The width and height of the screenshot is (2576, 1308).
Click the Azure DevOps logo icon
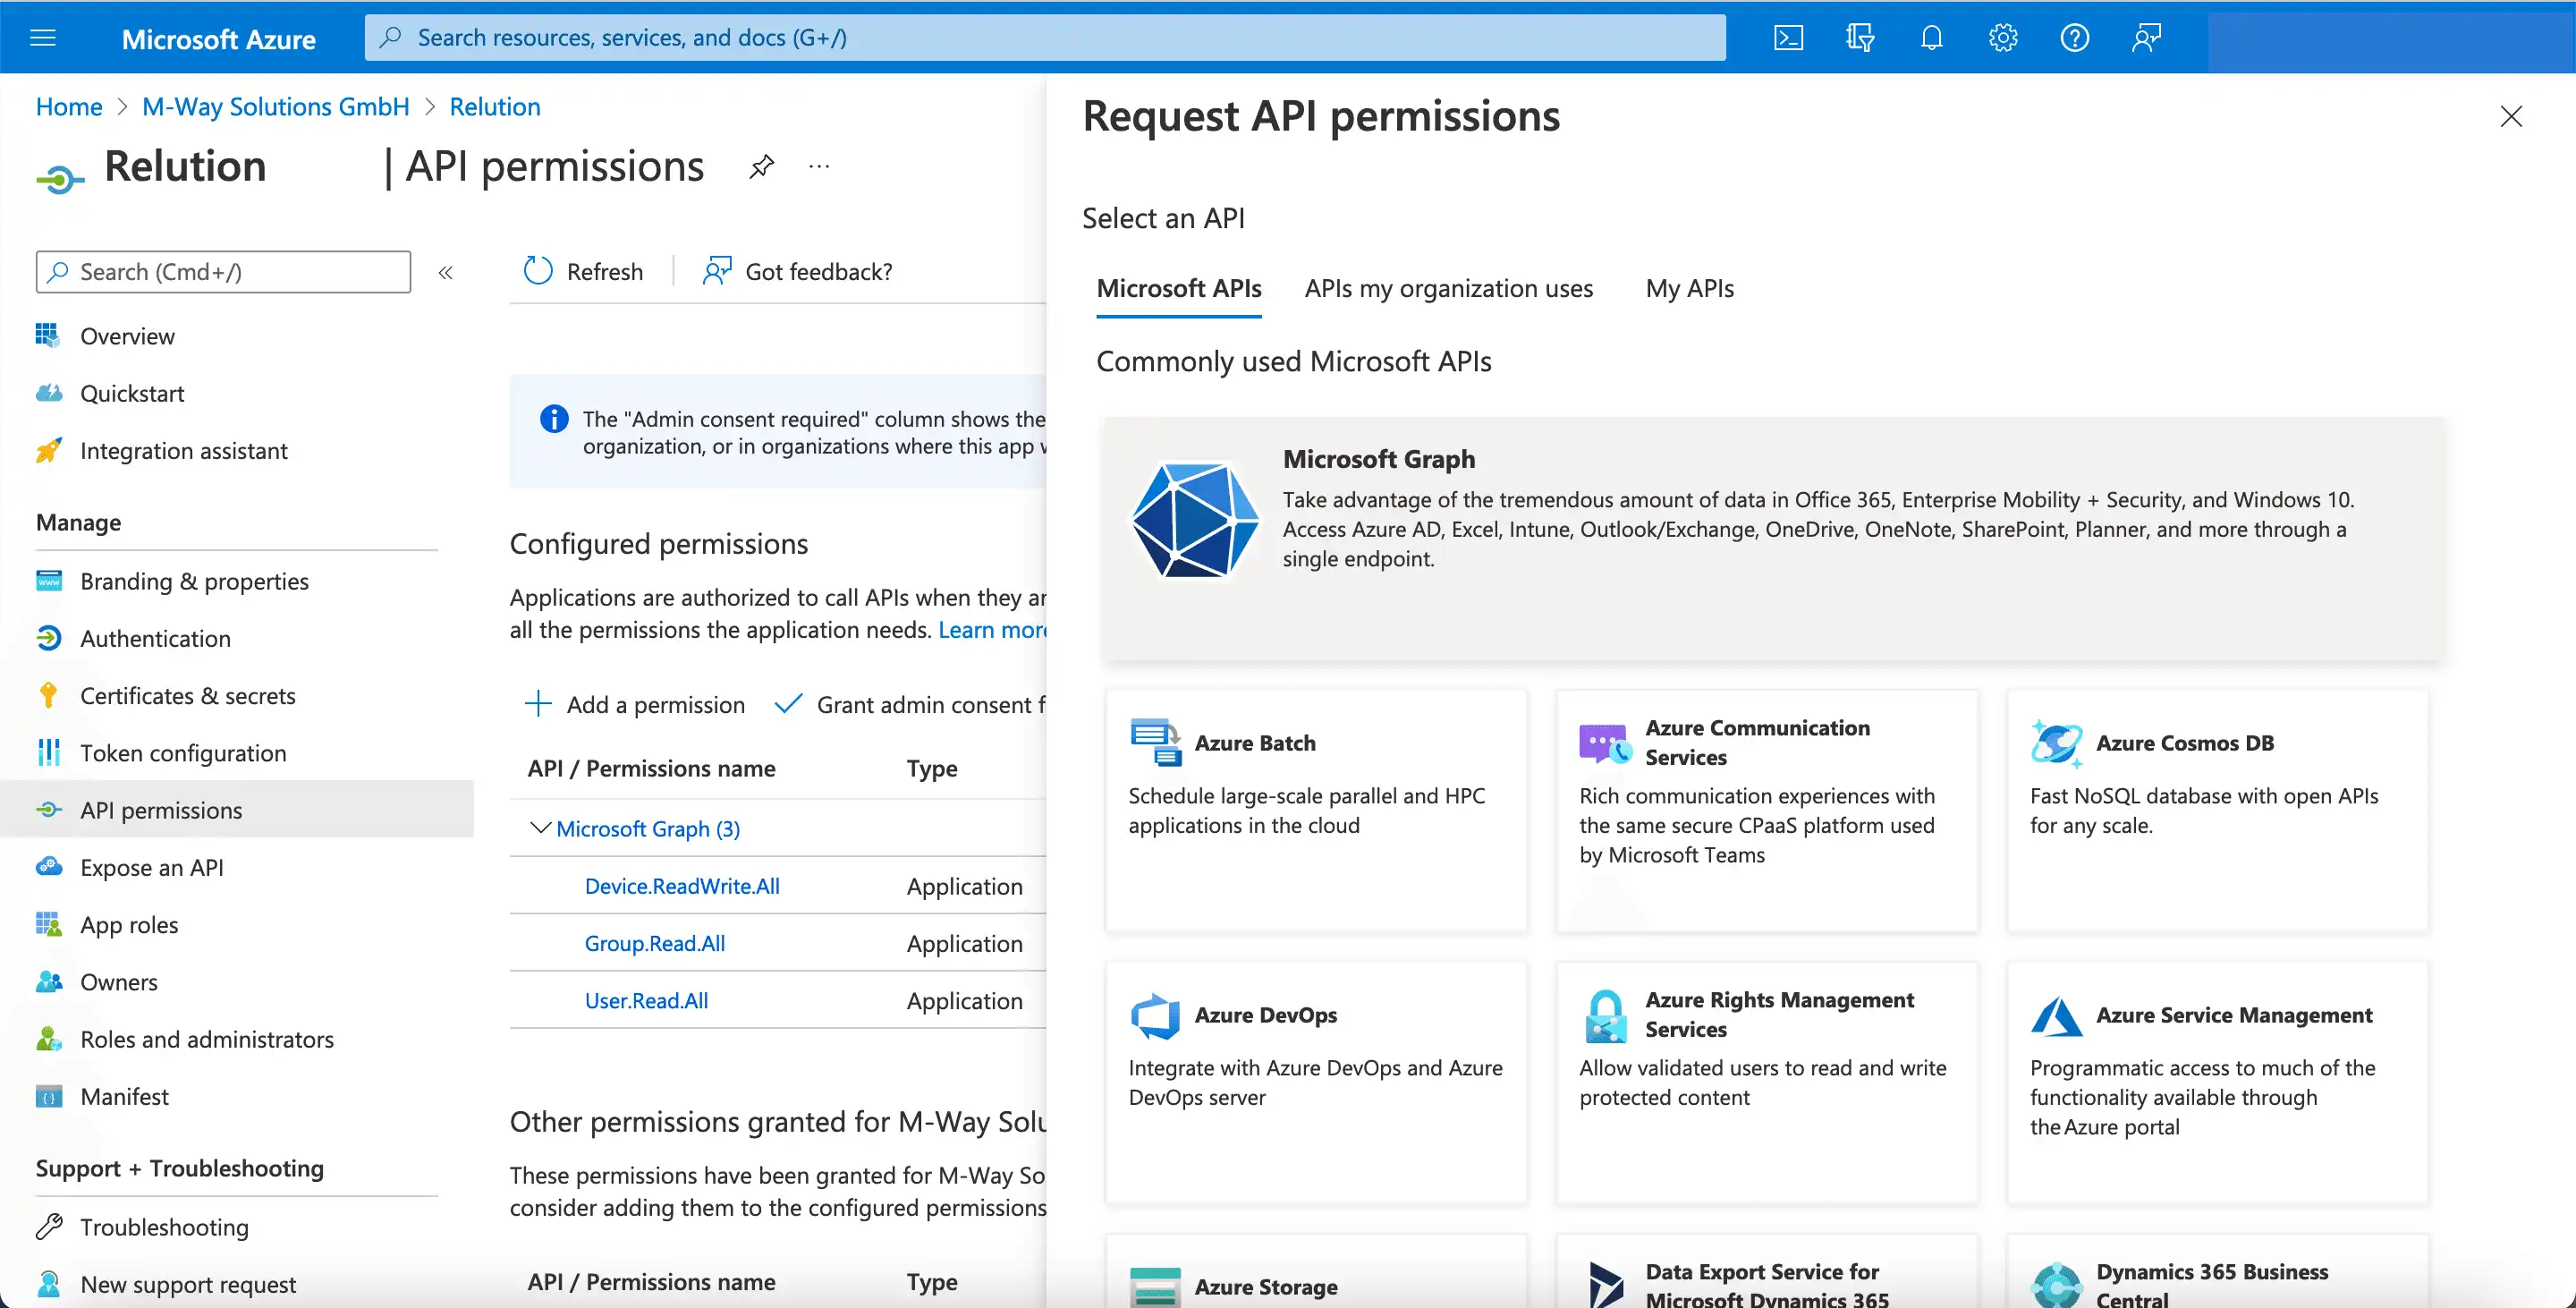click(x=1155, y=1015)
